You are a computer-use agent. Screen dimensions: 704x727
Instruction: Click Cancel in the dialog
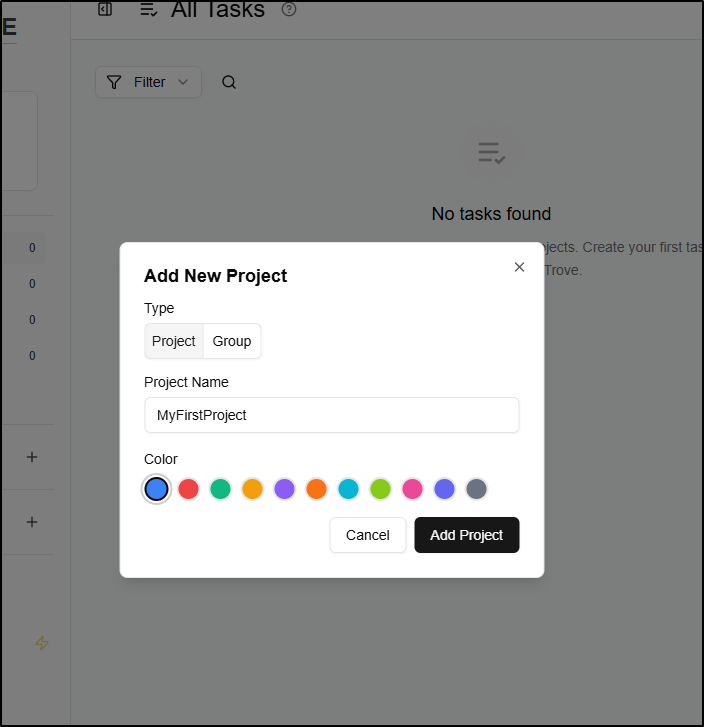tap(368, 535)
